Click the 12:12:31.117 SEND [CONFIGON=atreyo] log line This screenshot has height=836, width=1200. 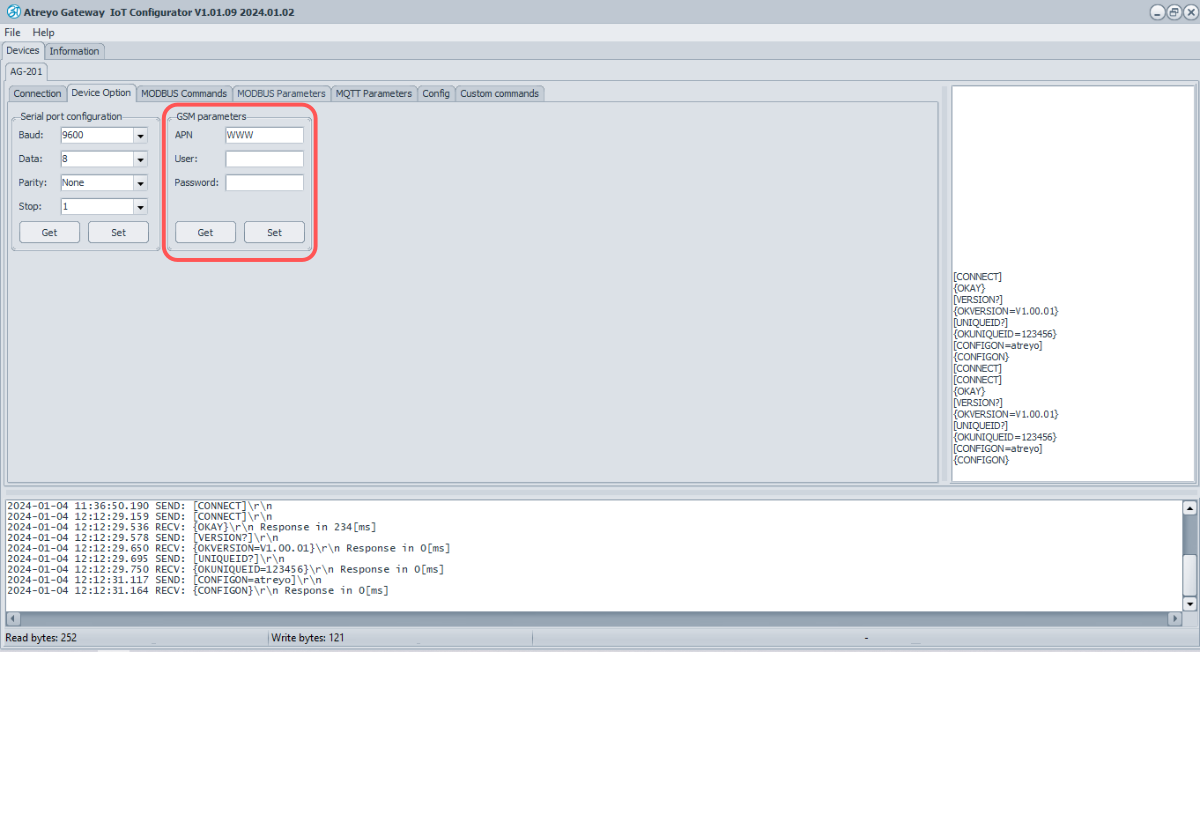click(x=164, y=580)
